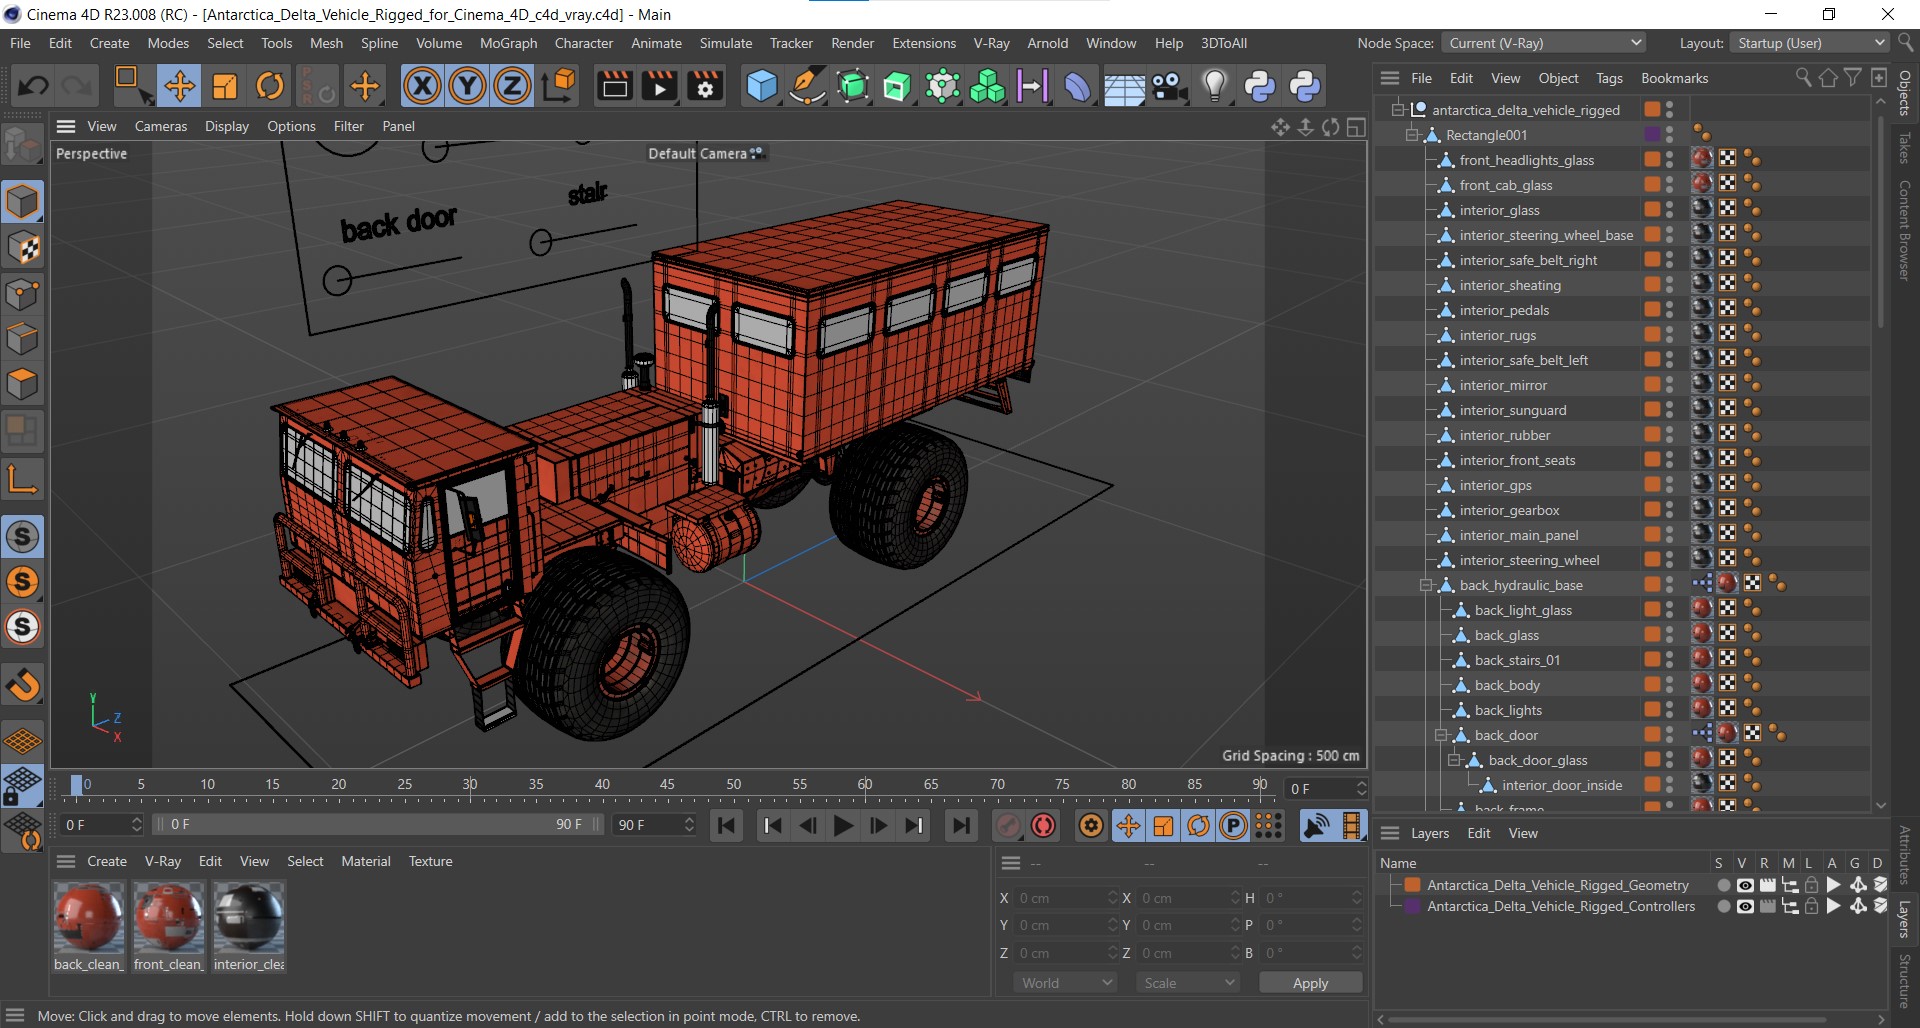Viewport: 1920px width, 1028px height.
Task: Open the Content Browser side tab
Action: click(1904, 230)
